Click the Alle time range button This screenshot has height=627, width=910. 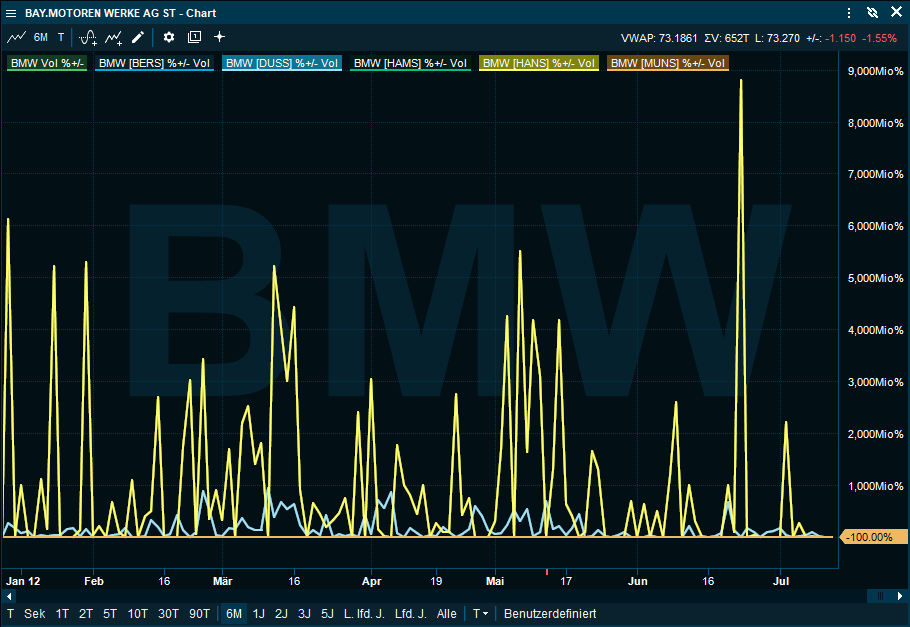pyautogui.click(x=447, y=613)
